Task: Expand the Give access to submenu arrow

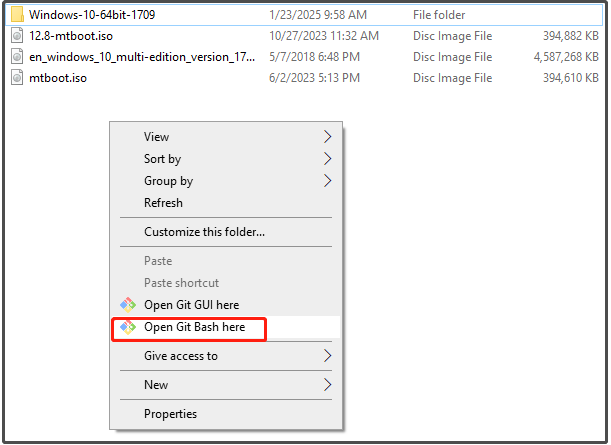Action: [x=327, y=356]
